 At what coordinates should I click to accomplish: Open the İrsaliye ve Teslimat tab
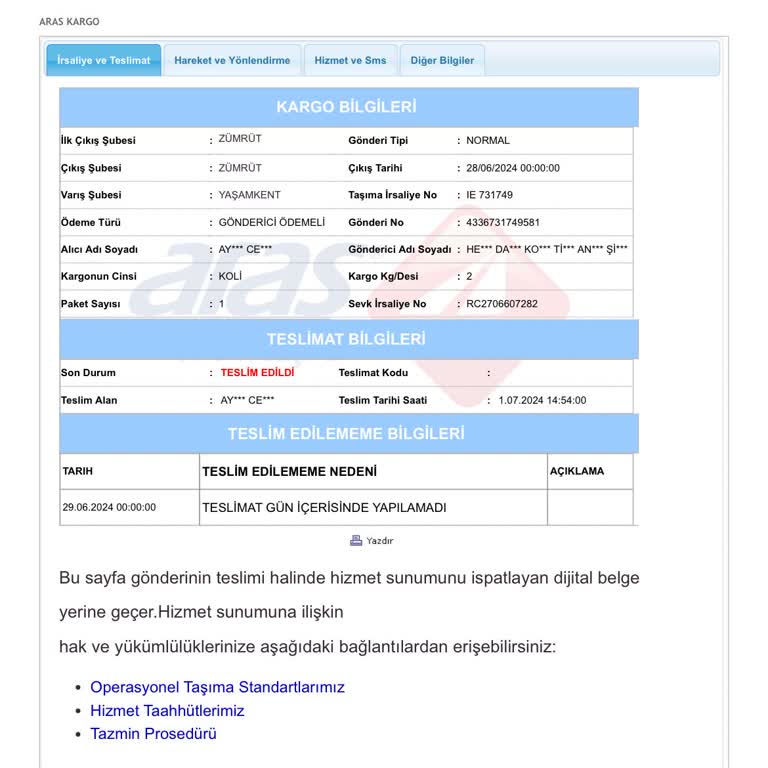click(x=103, y=60)
